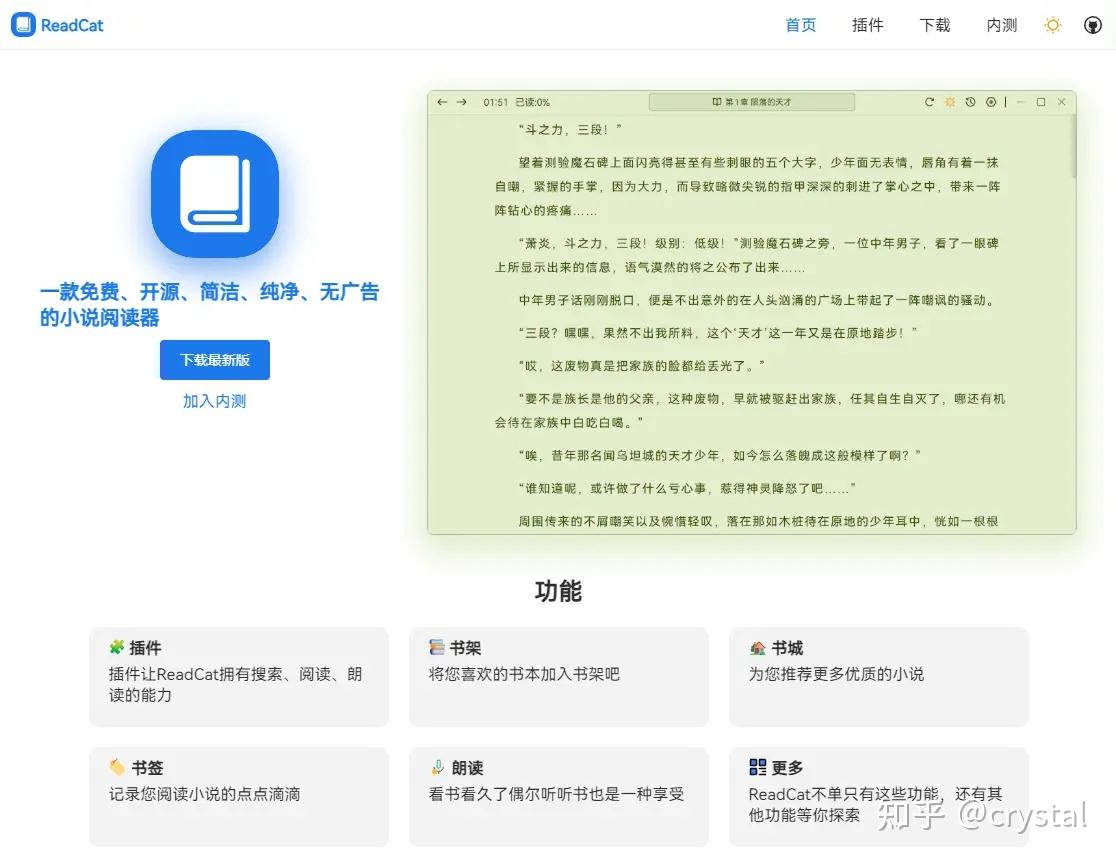The height and width of the screenshot is (866, 1116).
Task: Toggle site theme with the sun icon
Action: [1052, 24]
